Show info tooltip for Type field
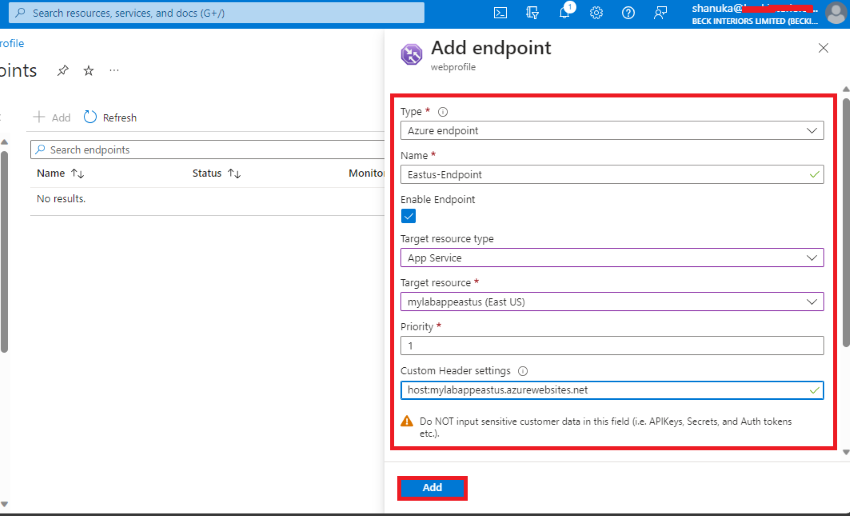This screenshot has height=516, width=850. click(x=443, y=112)
